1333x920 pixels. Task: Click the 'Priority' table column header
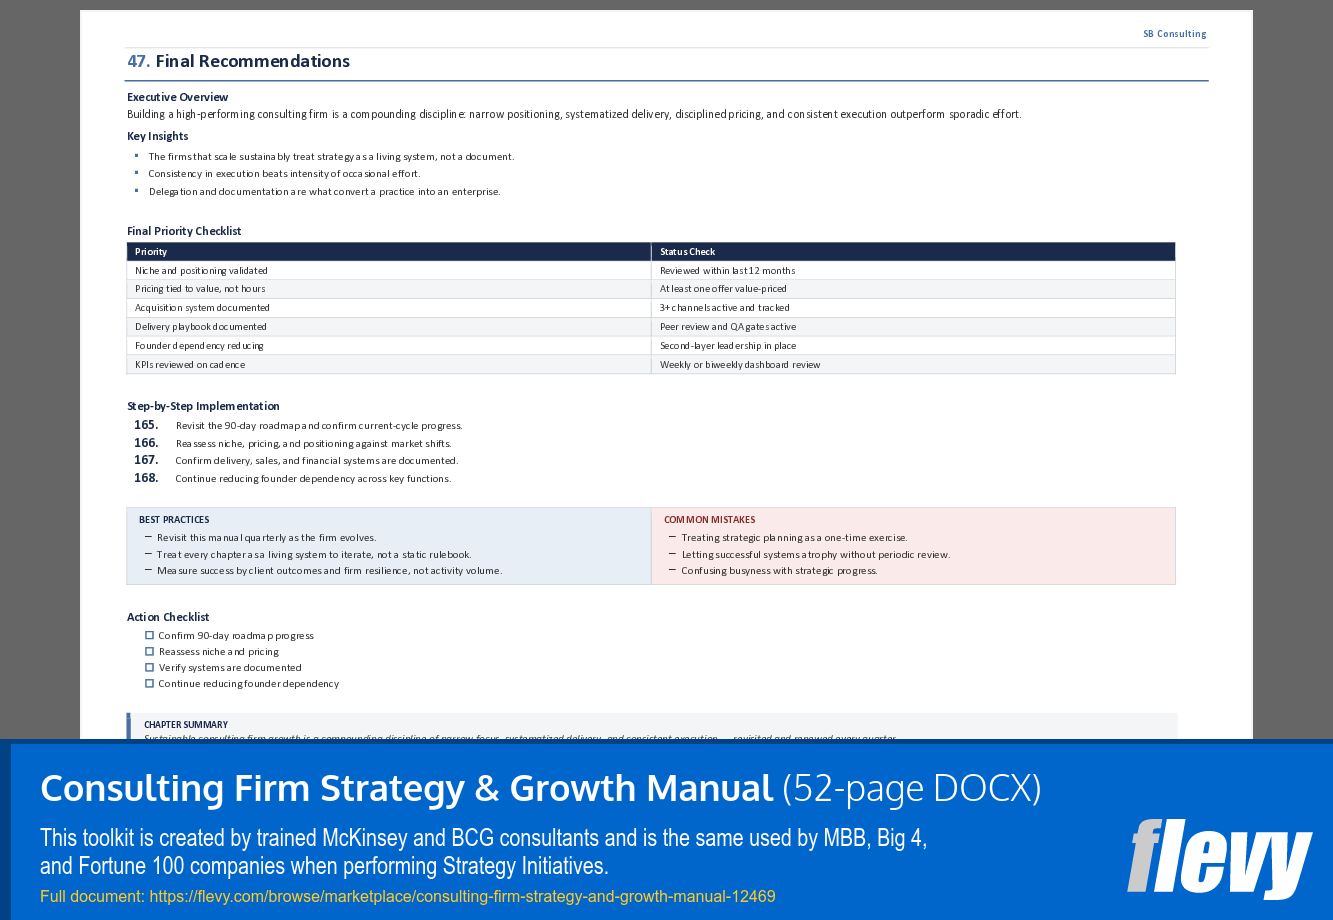[x=389, y=252]
